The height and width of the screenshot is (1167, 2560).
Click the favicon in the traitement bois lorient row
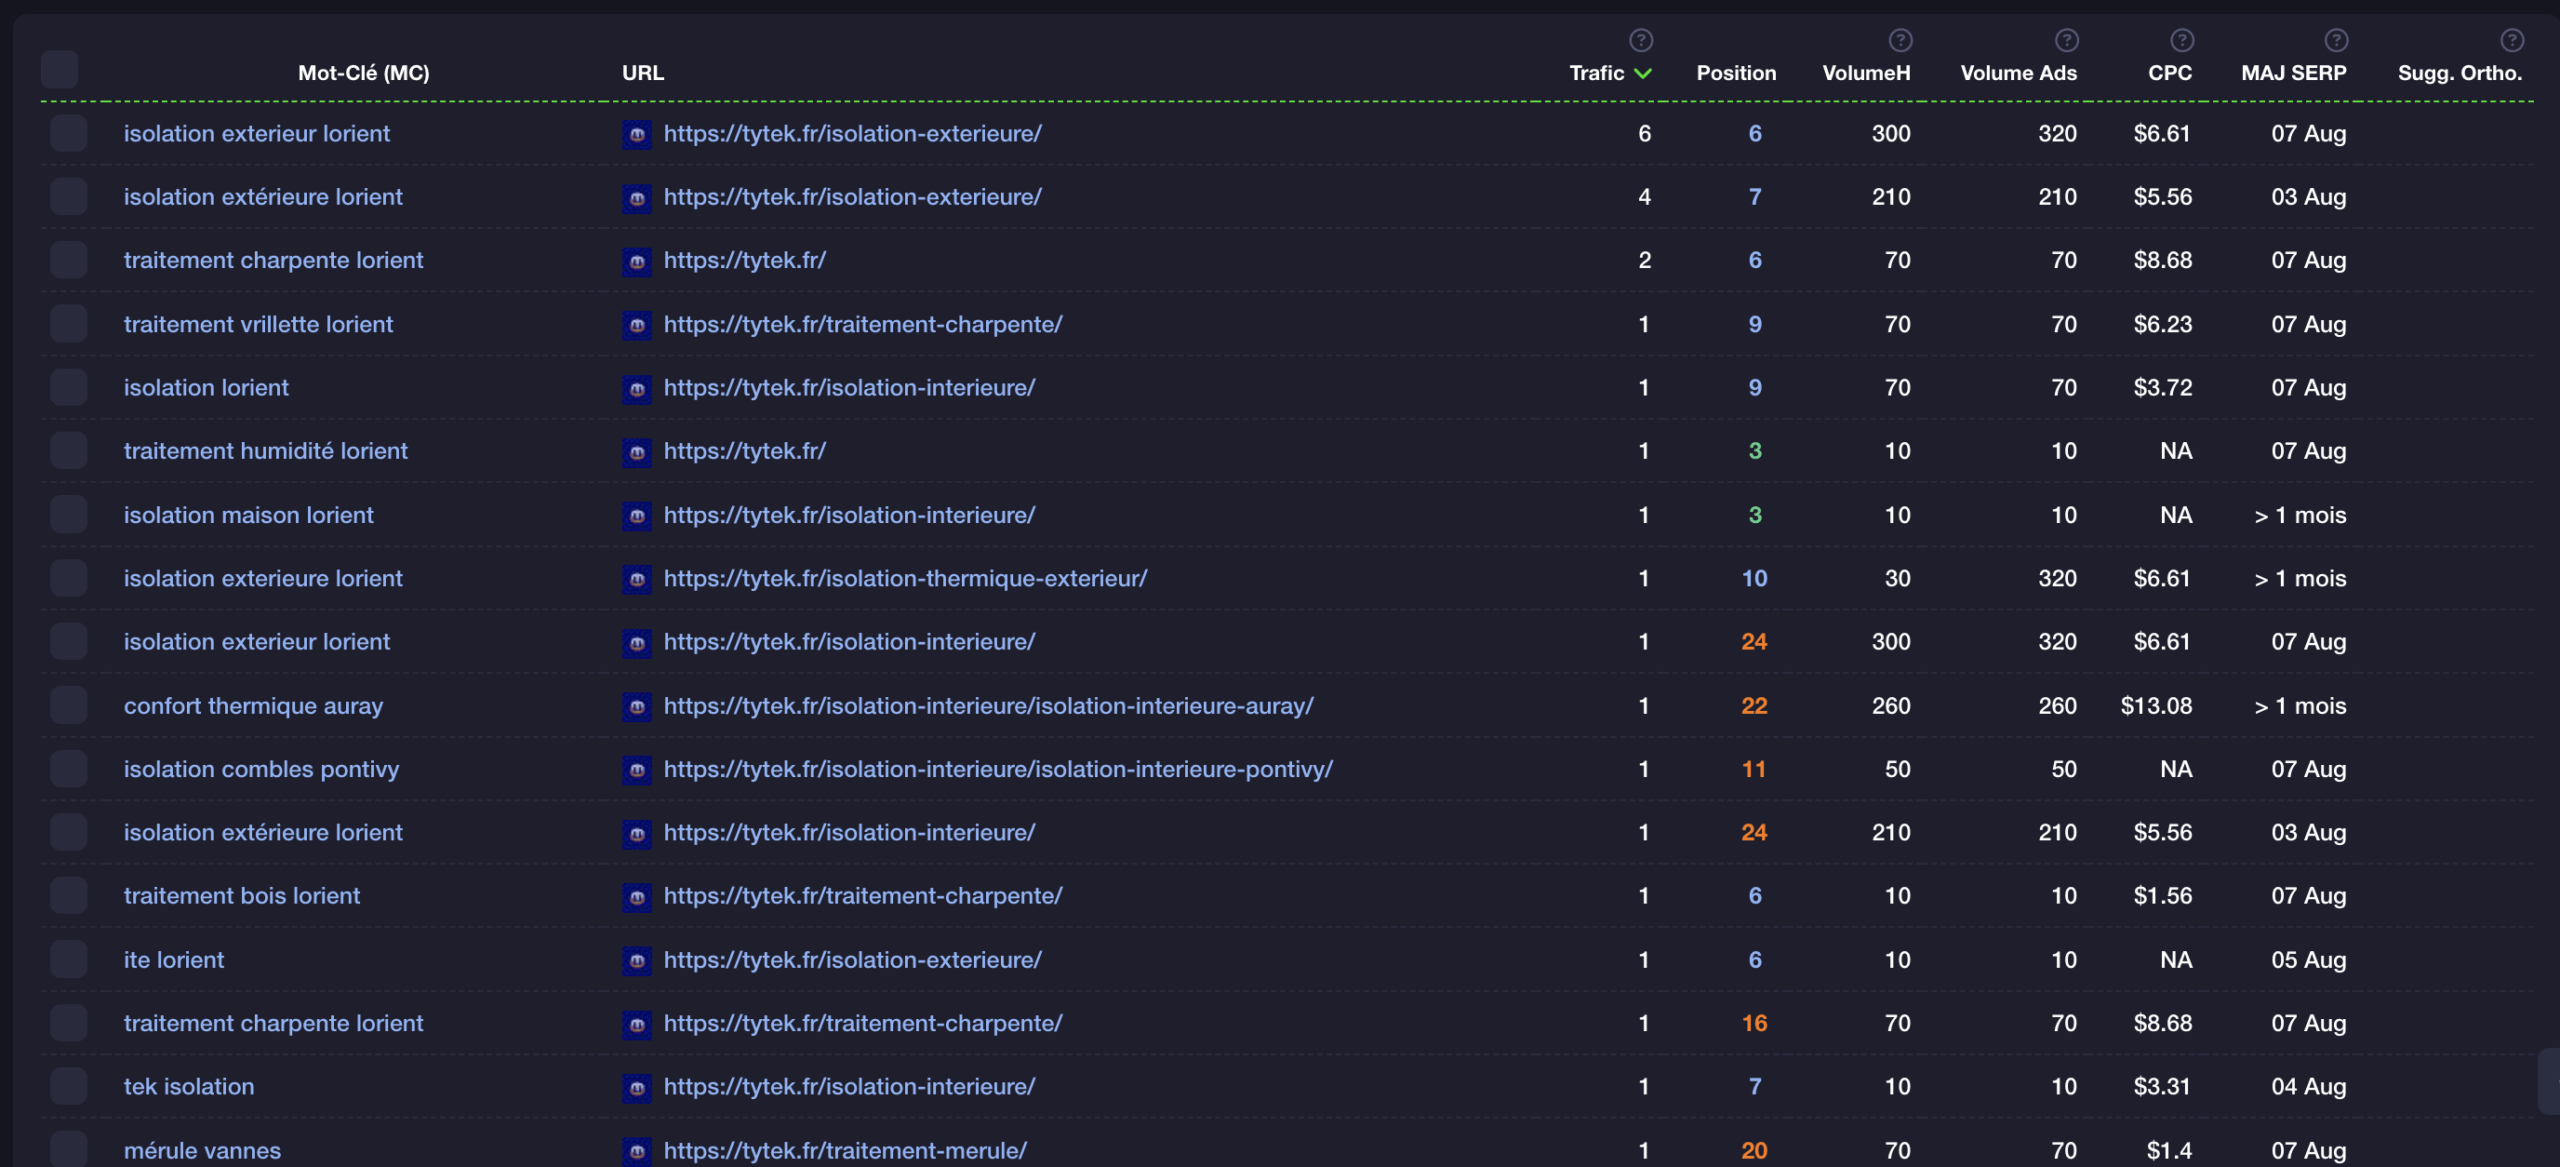(x=636, y=897)
